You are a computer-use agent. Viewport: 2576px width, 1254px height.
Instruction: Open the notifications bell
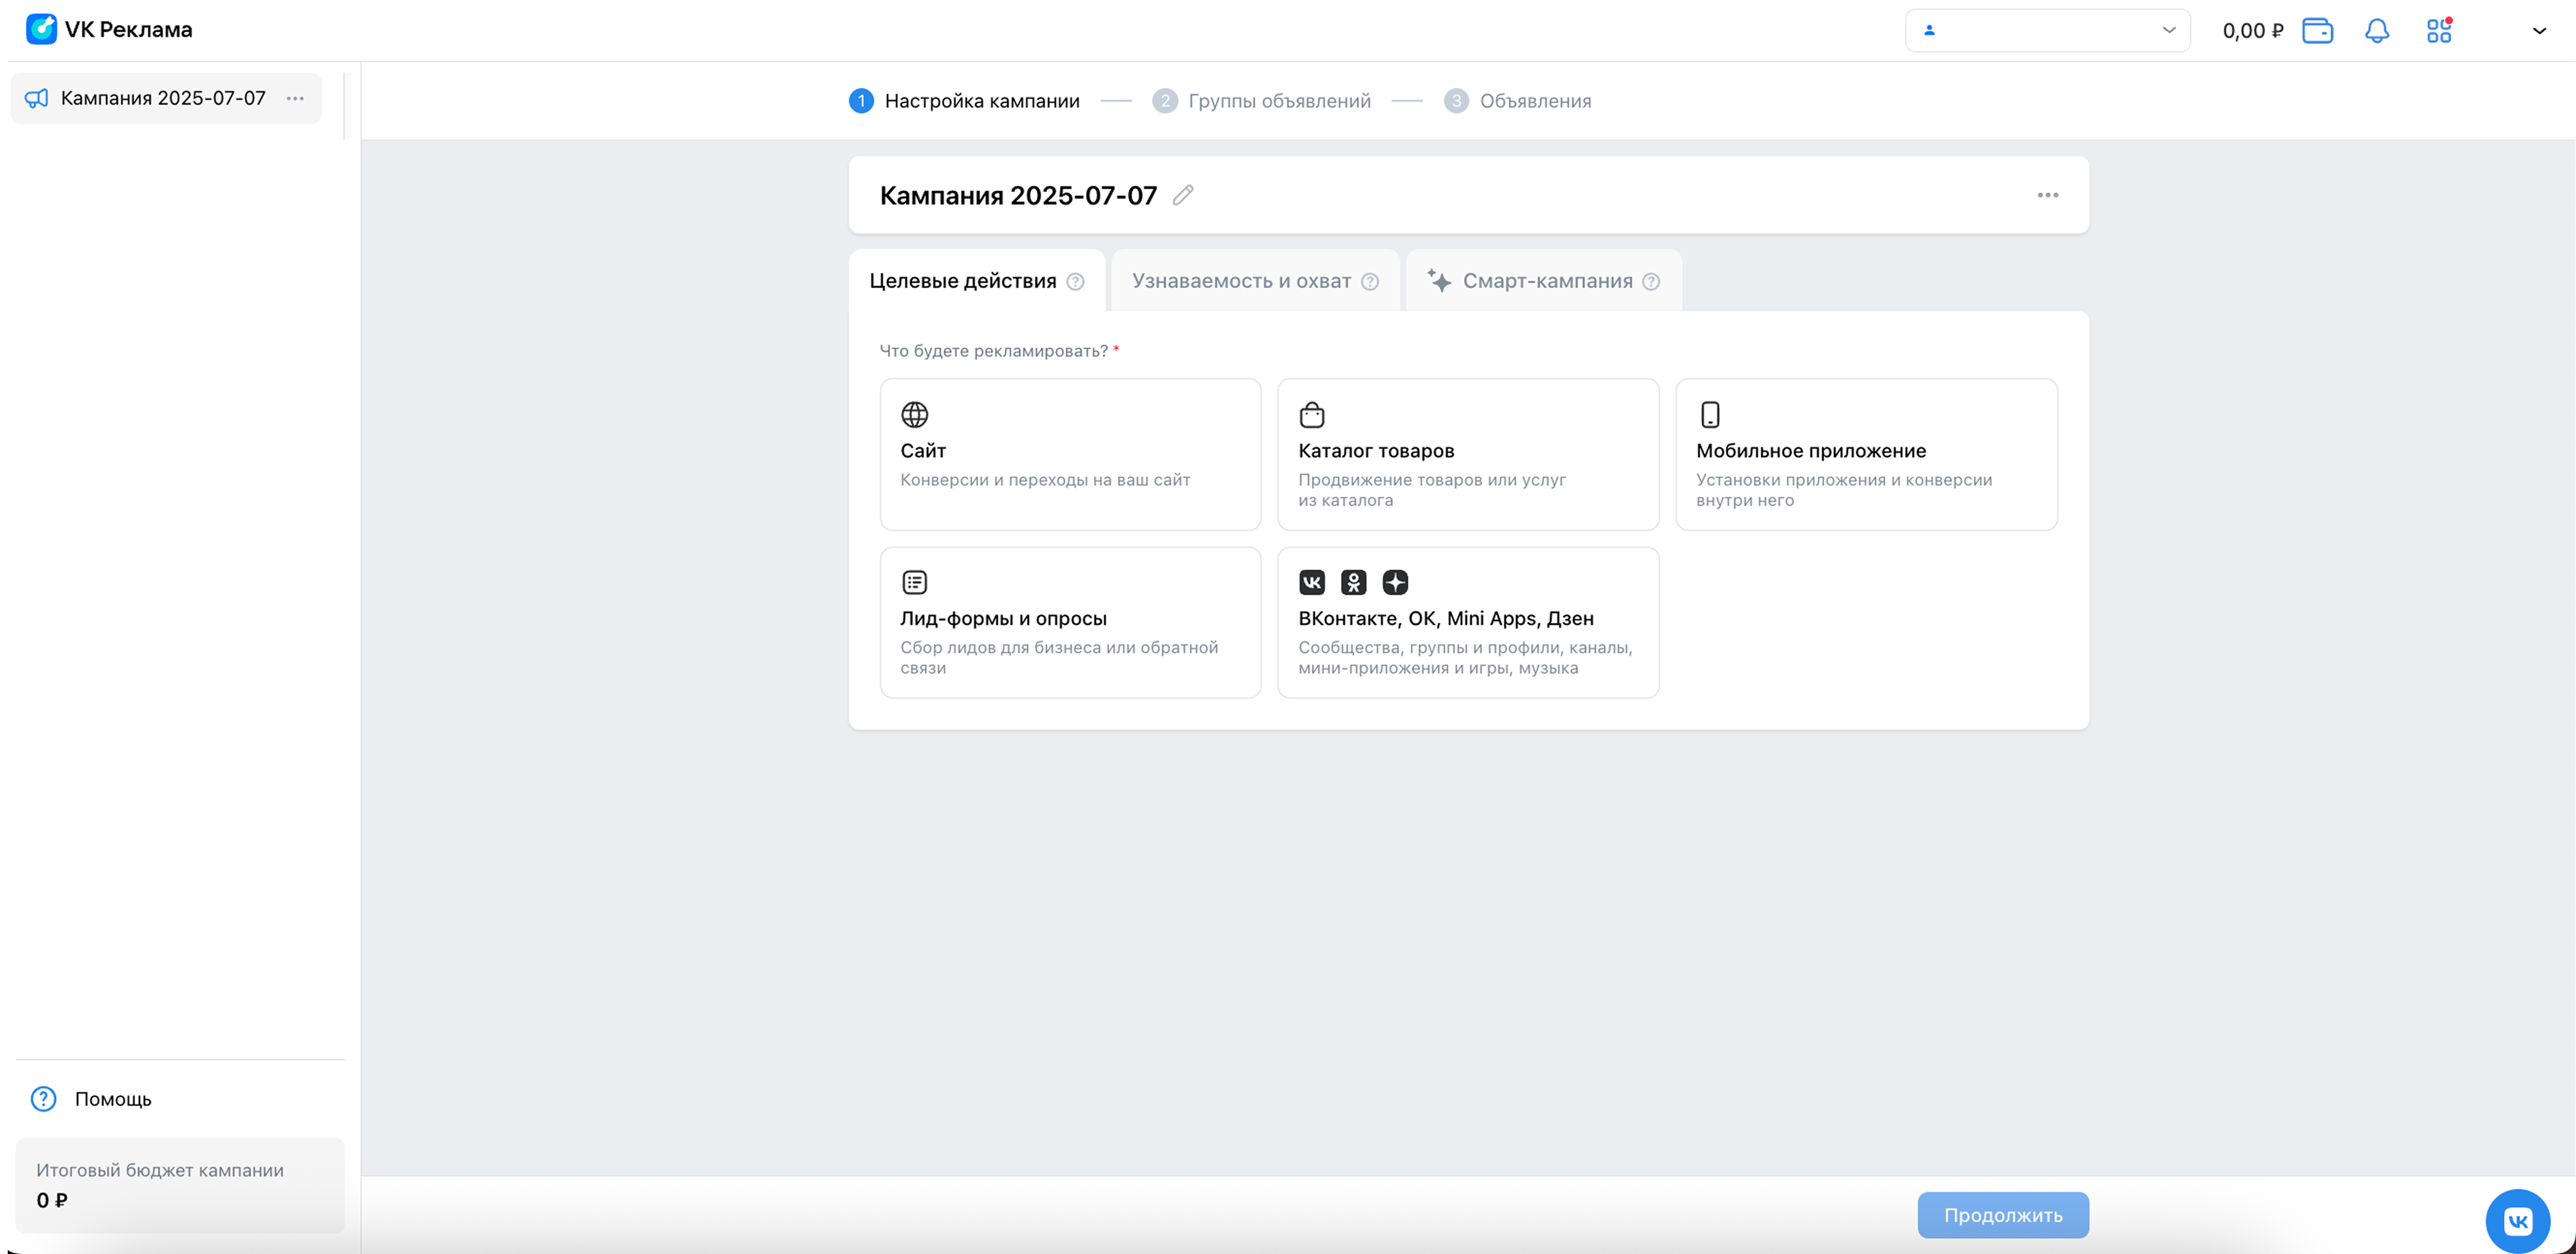point(2377,31)
